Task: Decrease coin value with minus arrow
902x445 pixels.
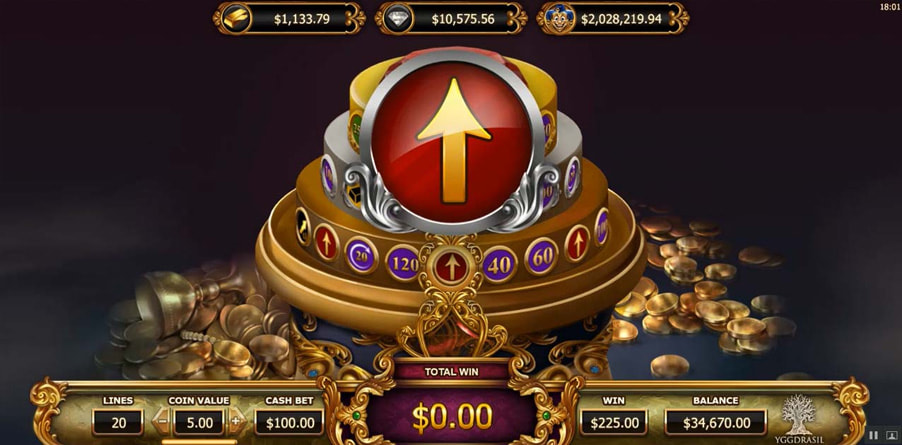Action: point(162,422)
